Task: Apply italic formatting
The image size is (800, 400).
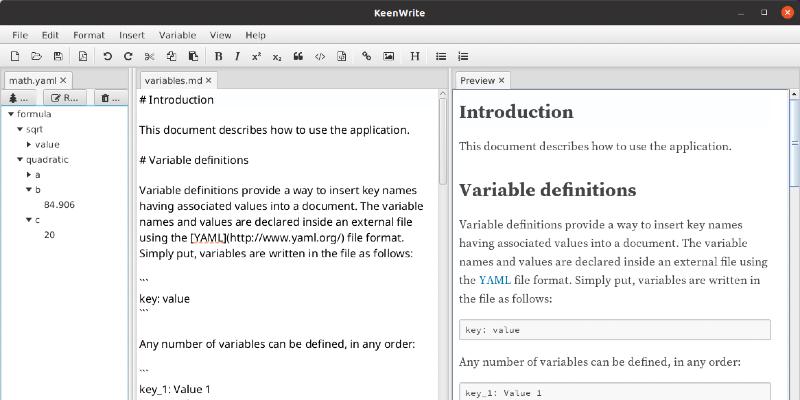Action: point(237,56)
